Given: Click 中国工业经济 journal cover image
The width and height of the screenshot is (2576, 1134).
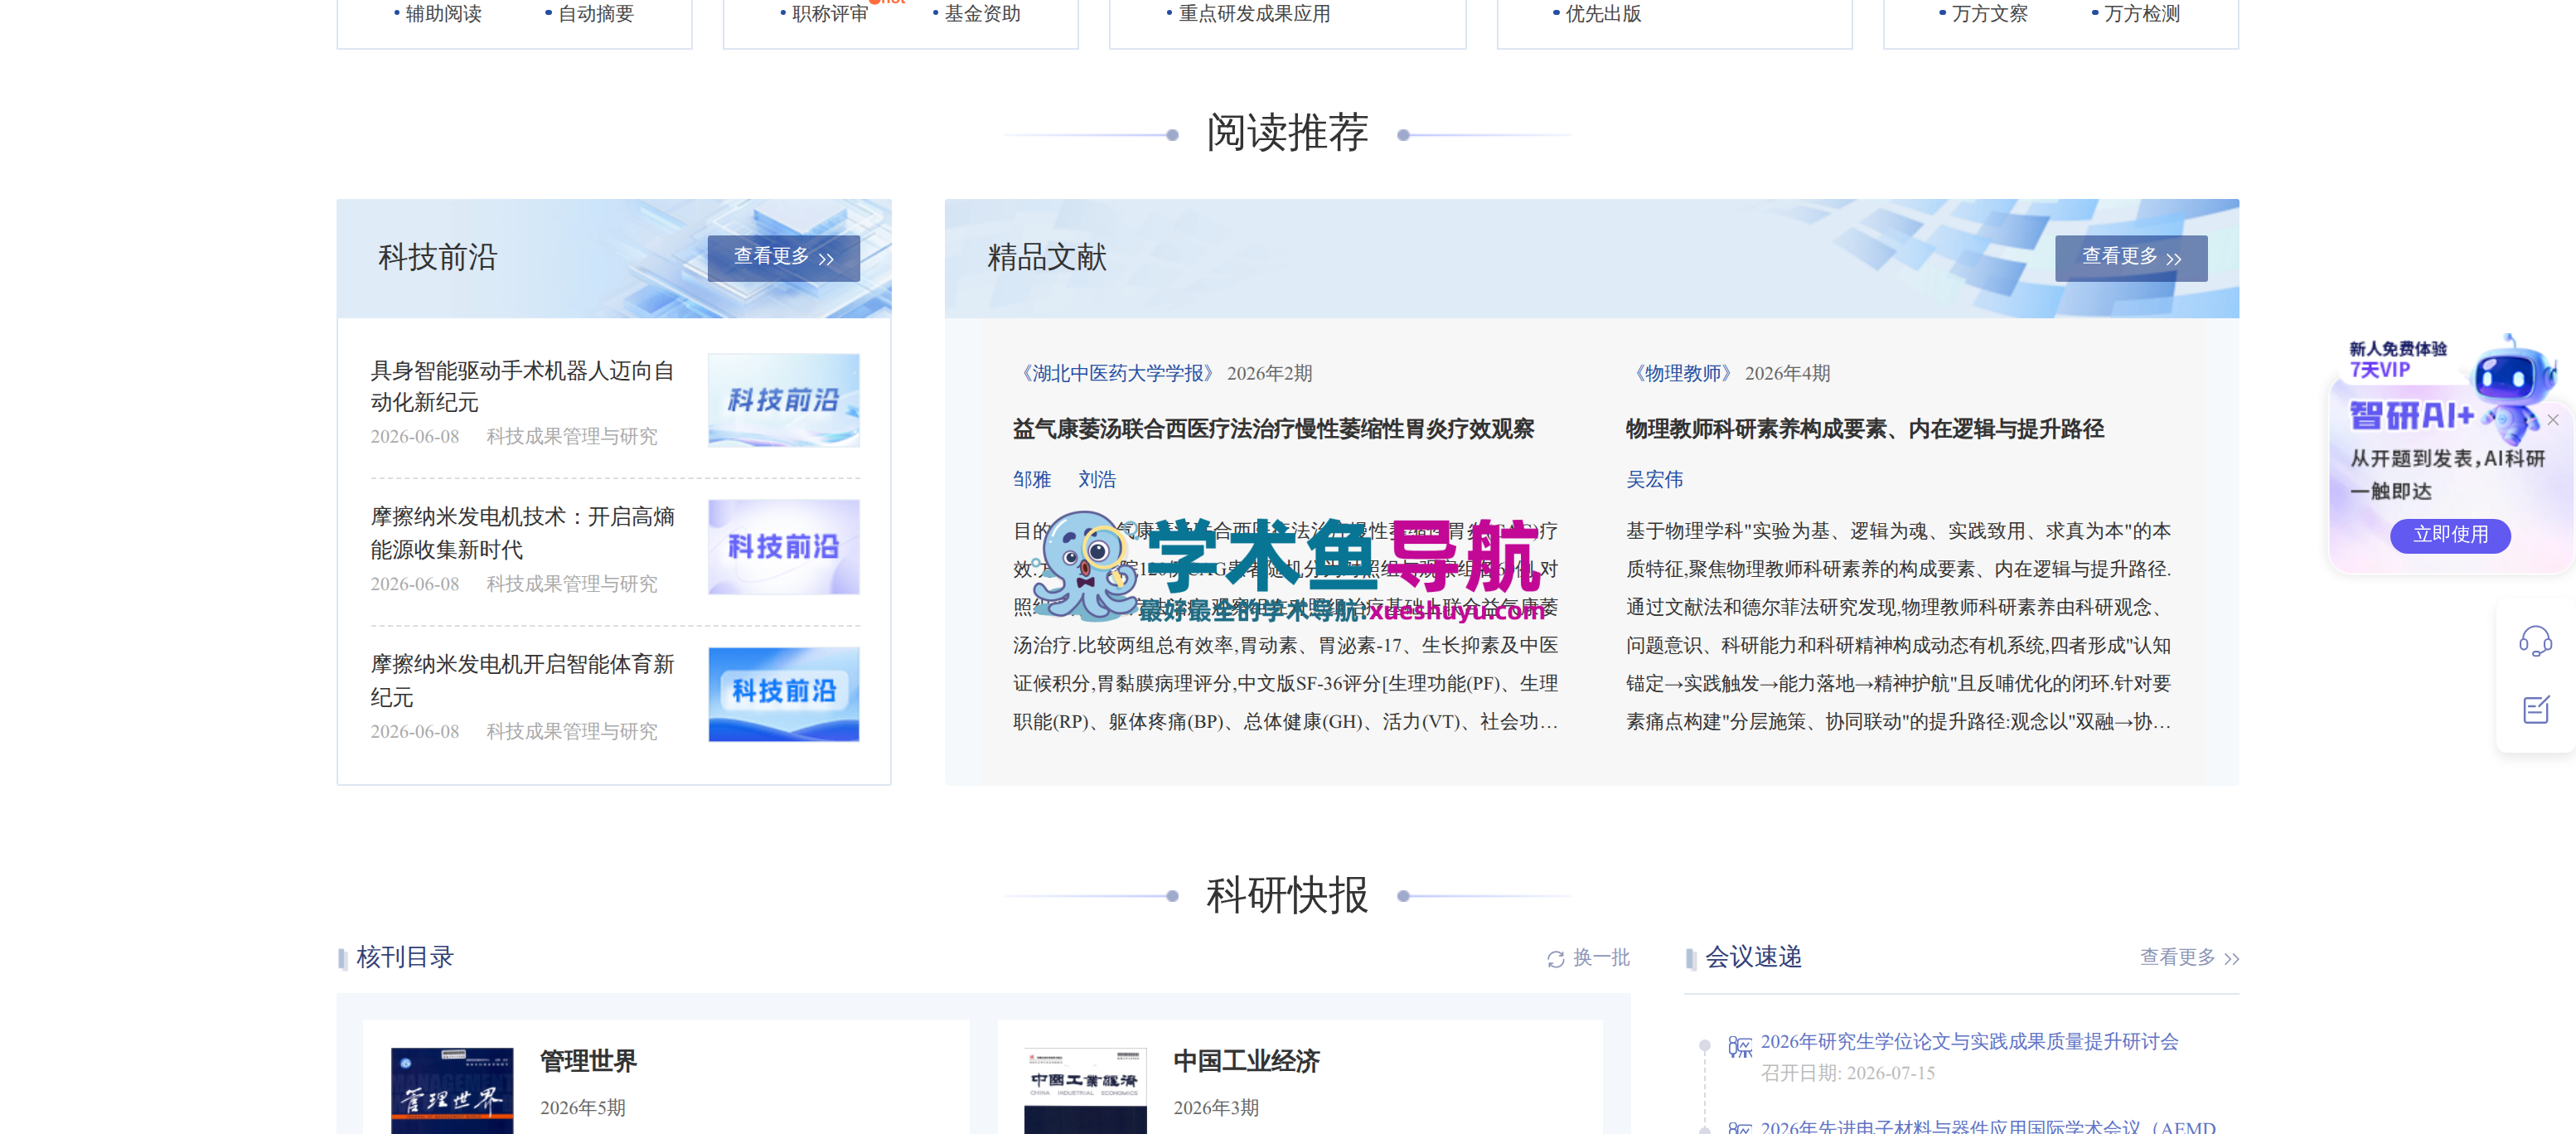Looking at the screenshot, I should coord(1085,1090).
